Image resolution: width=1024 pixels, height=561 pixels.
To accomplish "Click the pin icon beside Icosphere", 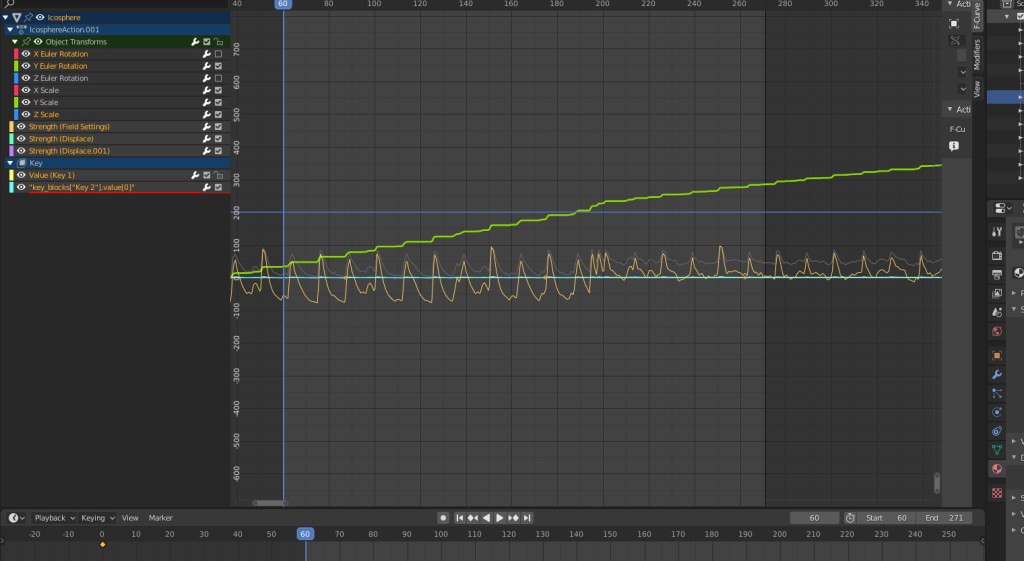I will (28, 17).
